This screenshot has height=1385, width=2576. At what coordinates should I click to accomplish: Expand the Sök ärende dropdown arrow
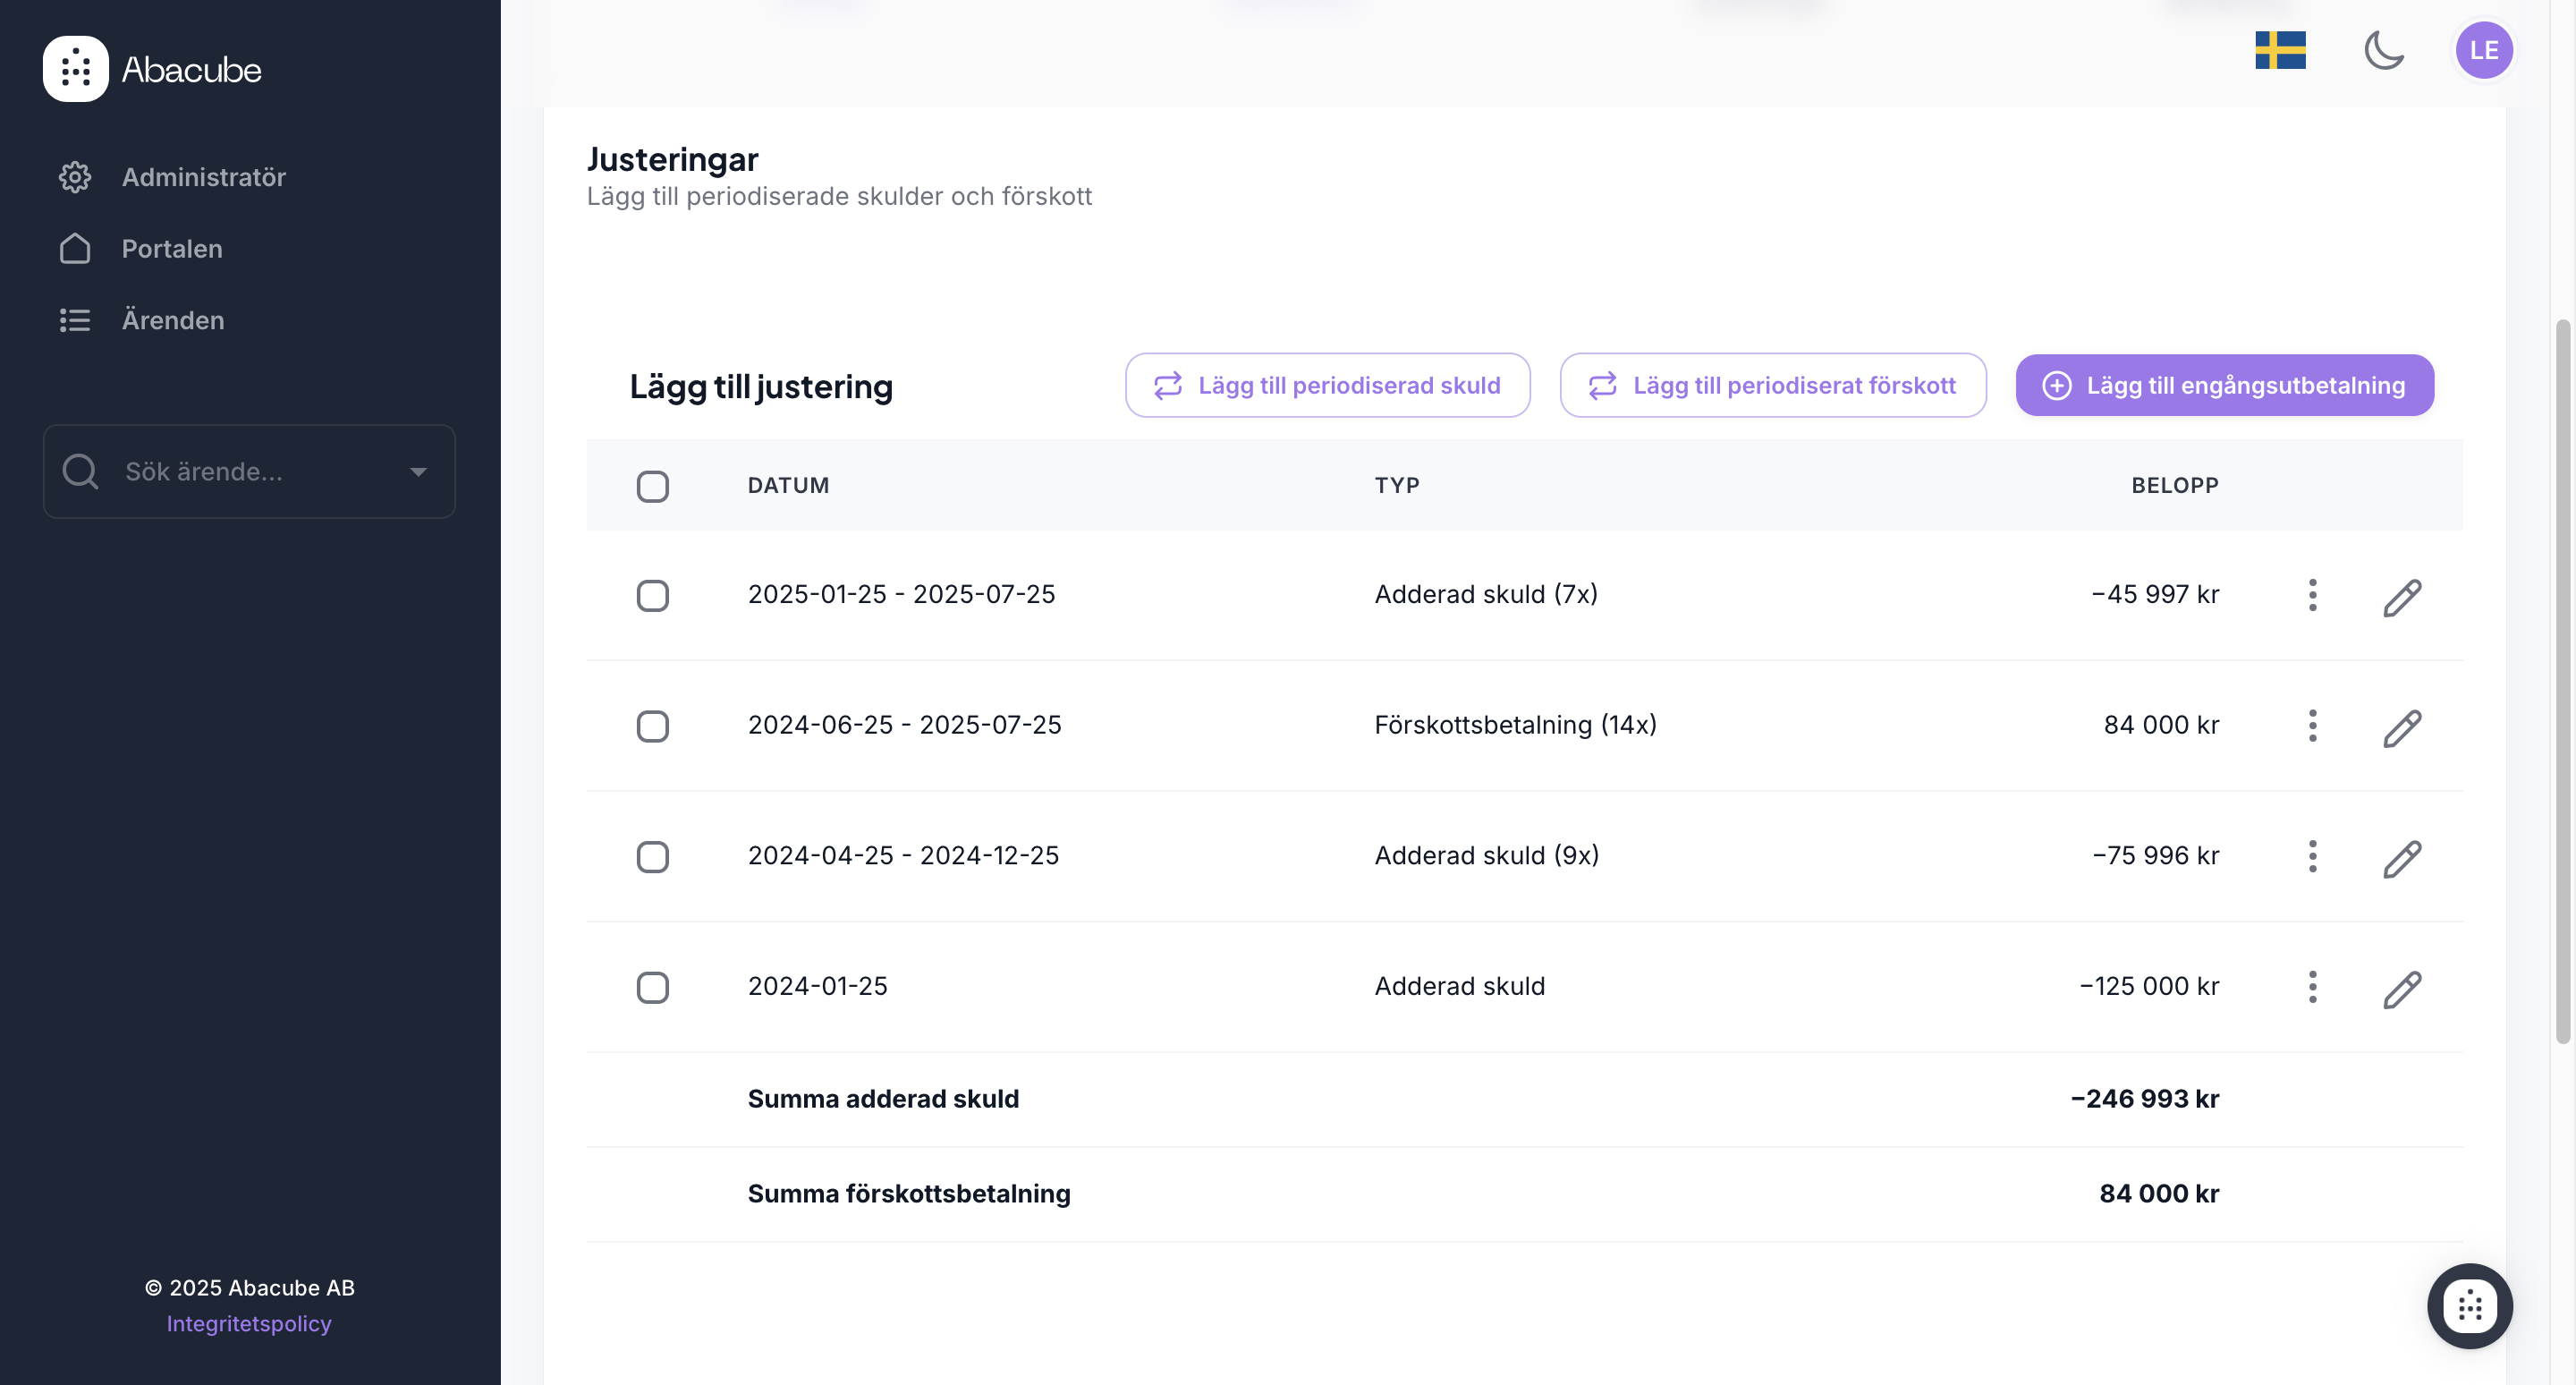(418, 472)
